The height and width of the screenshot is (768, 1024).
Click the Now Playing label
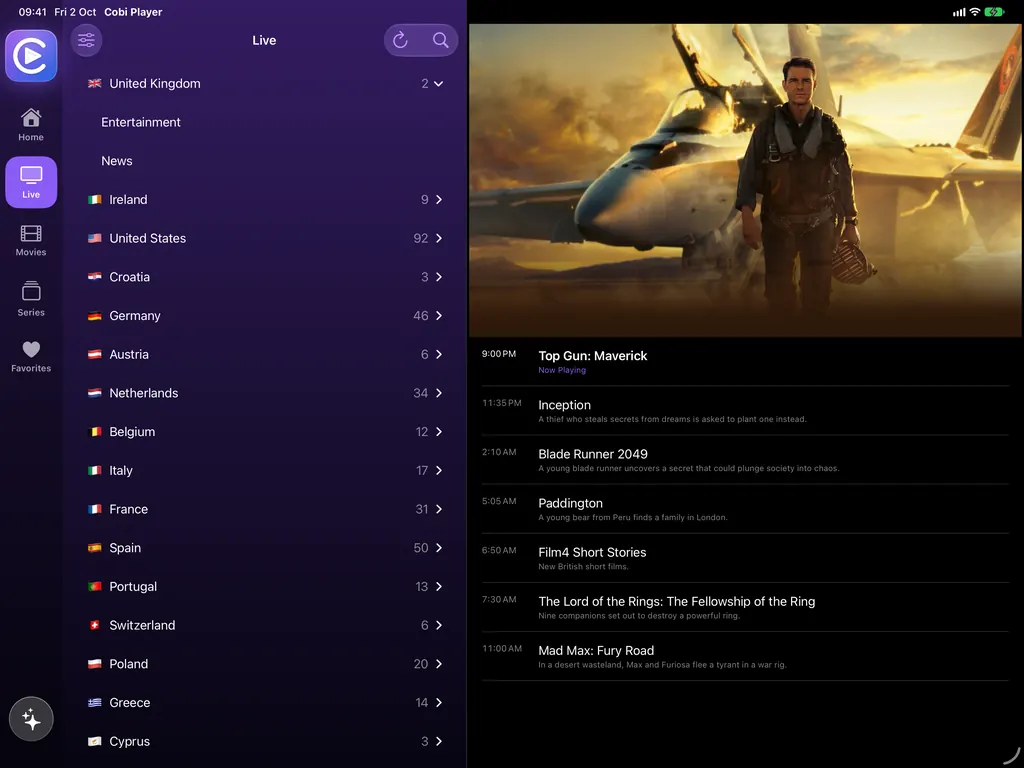[x=562, y=370]
